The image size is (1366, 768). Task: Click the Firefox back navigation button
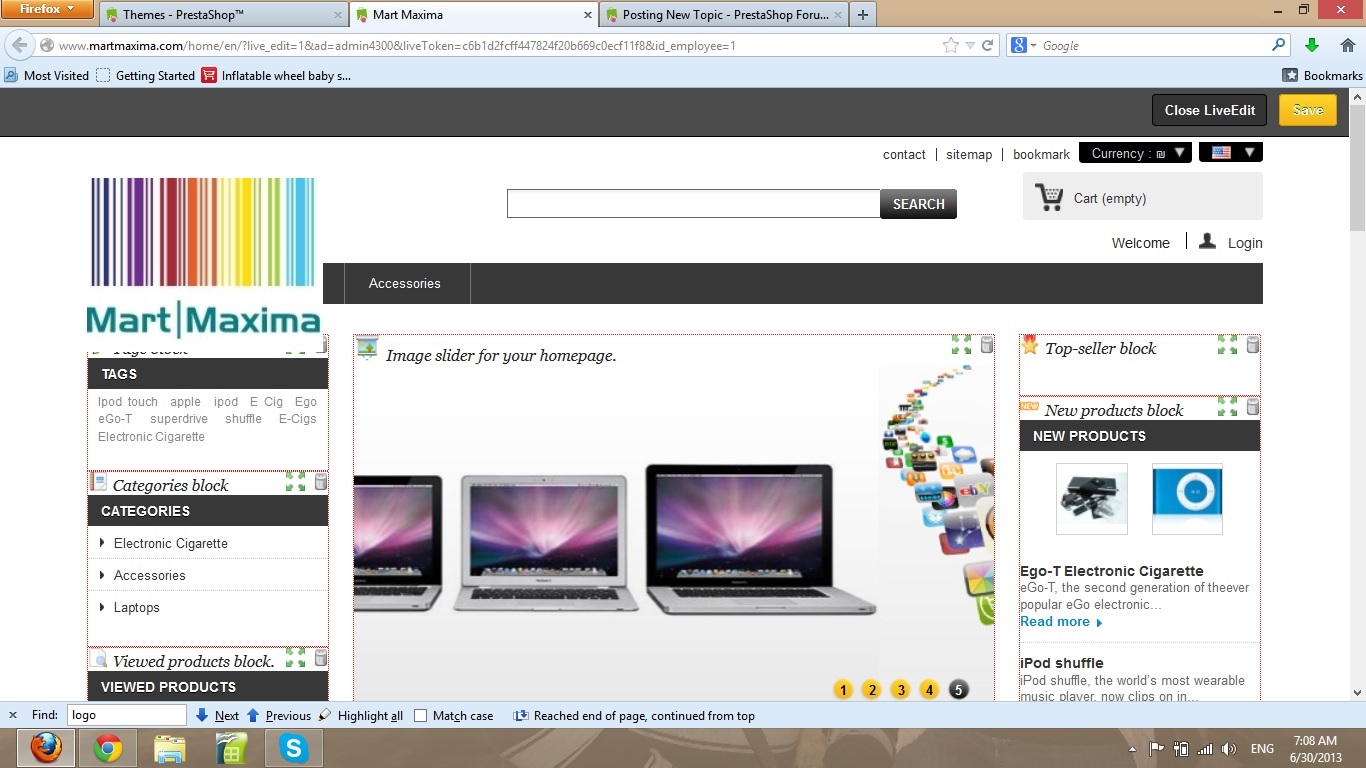20,45
